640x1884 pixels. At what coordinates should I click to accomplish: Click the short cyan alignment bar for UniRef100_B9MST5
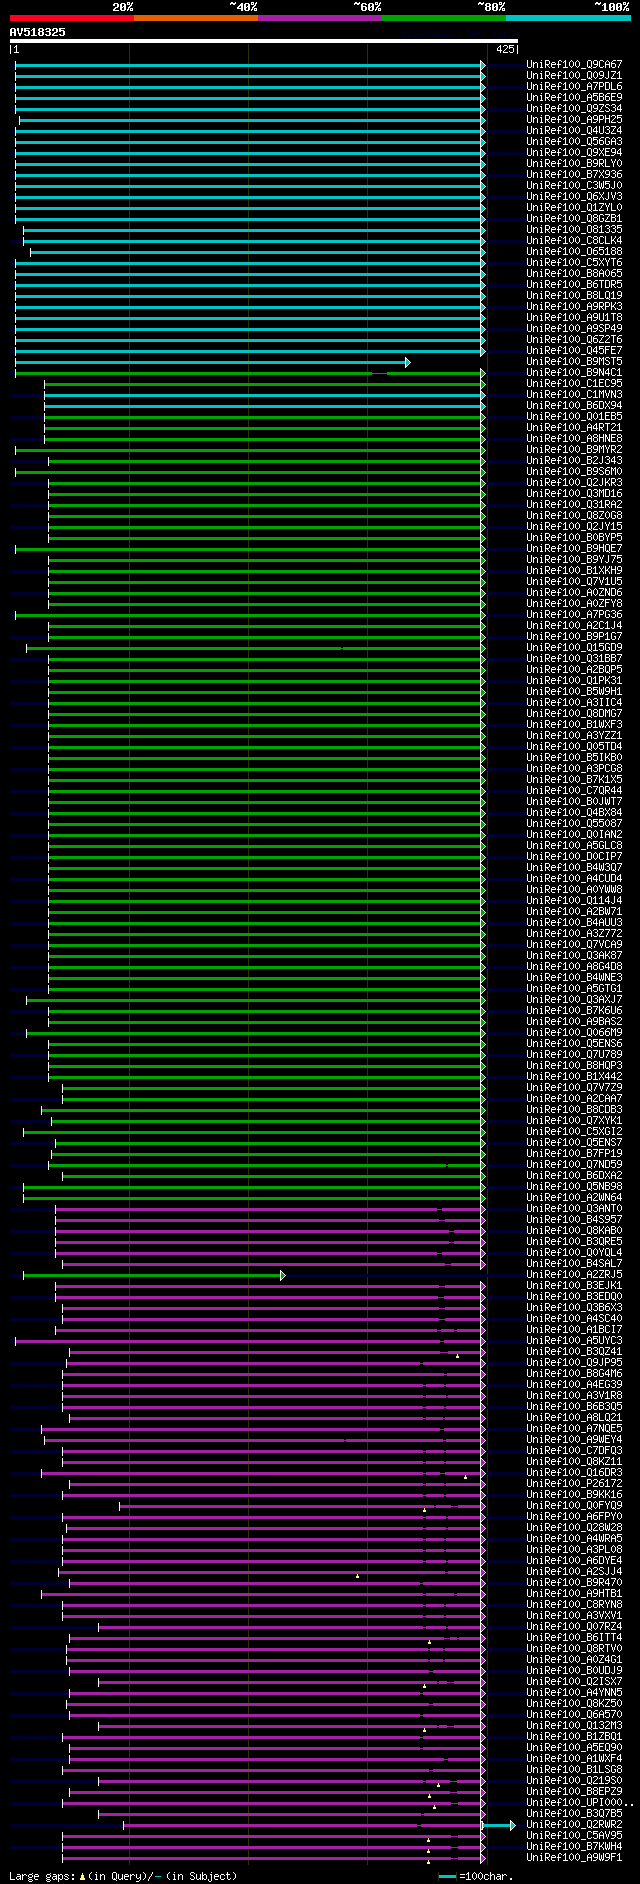pos(212,362)
